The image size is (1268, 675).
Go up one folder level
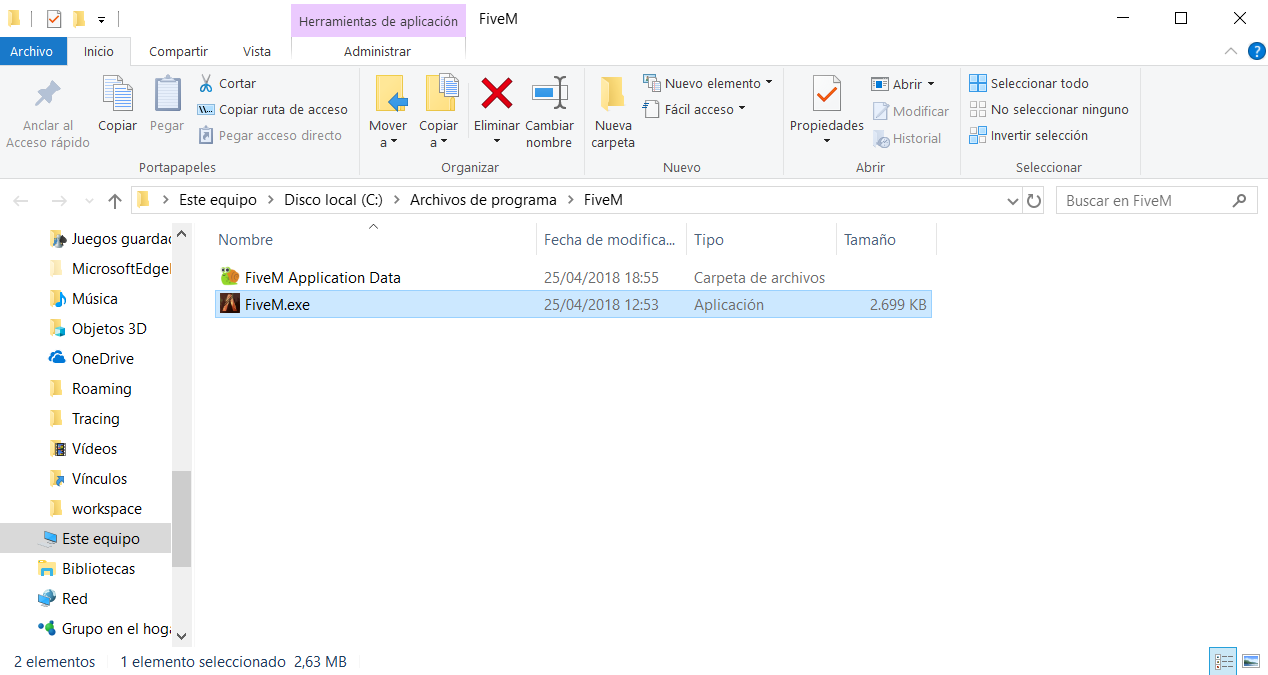pyautogui.click(x=115, y=200)
